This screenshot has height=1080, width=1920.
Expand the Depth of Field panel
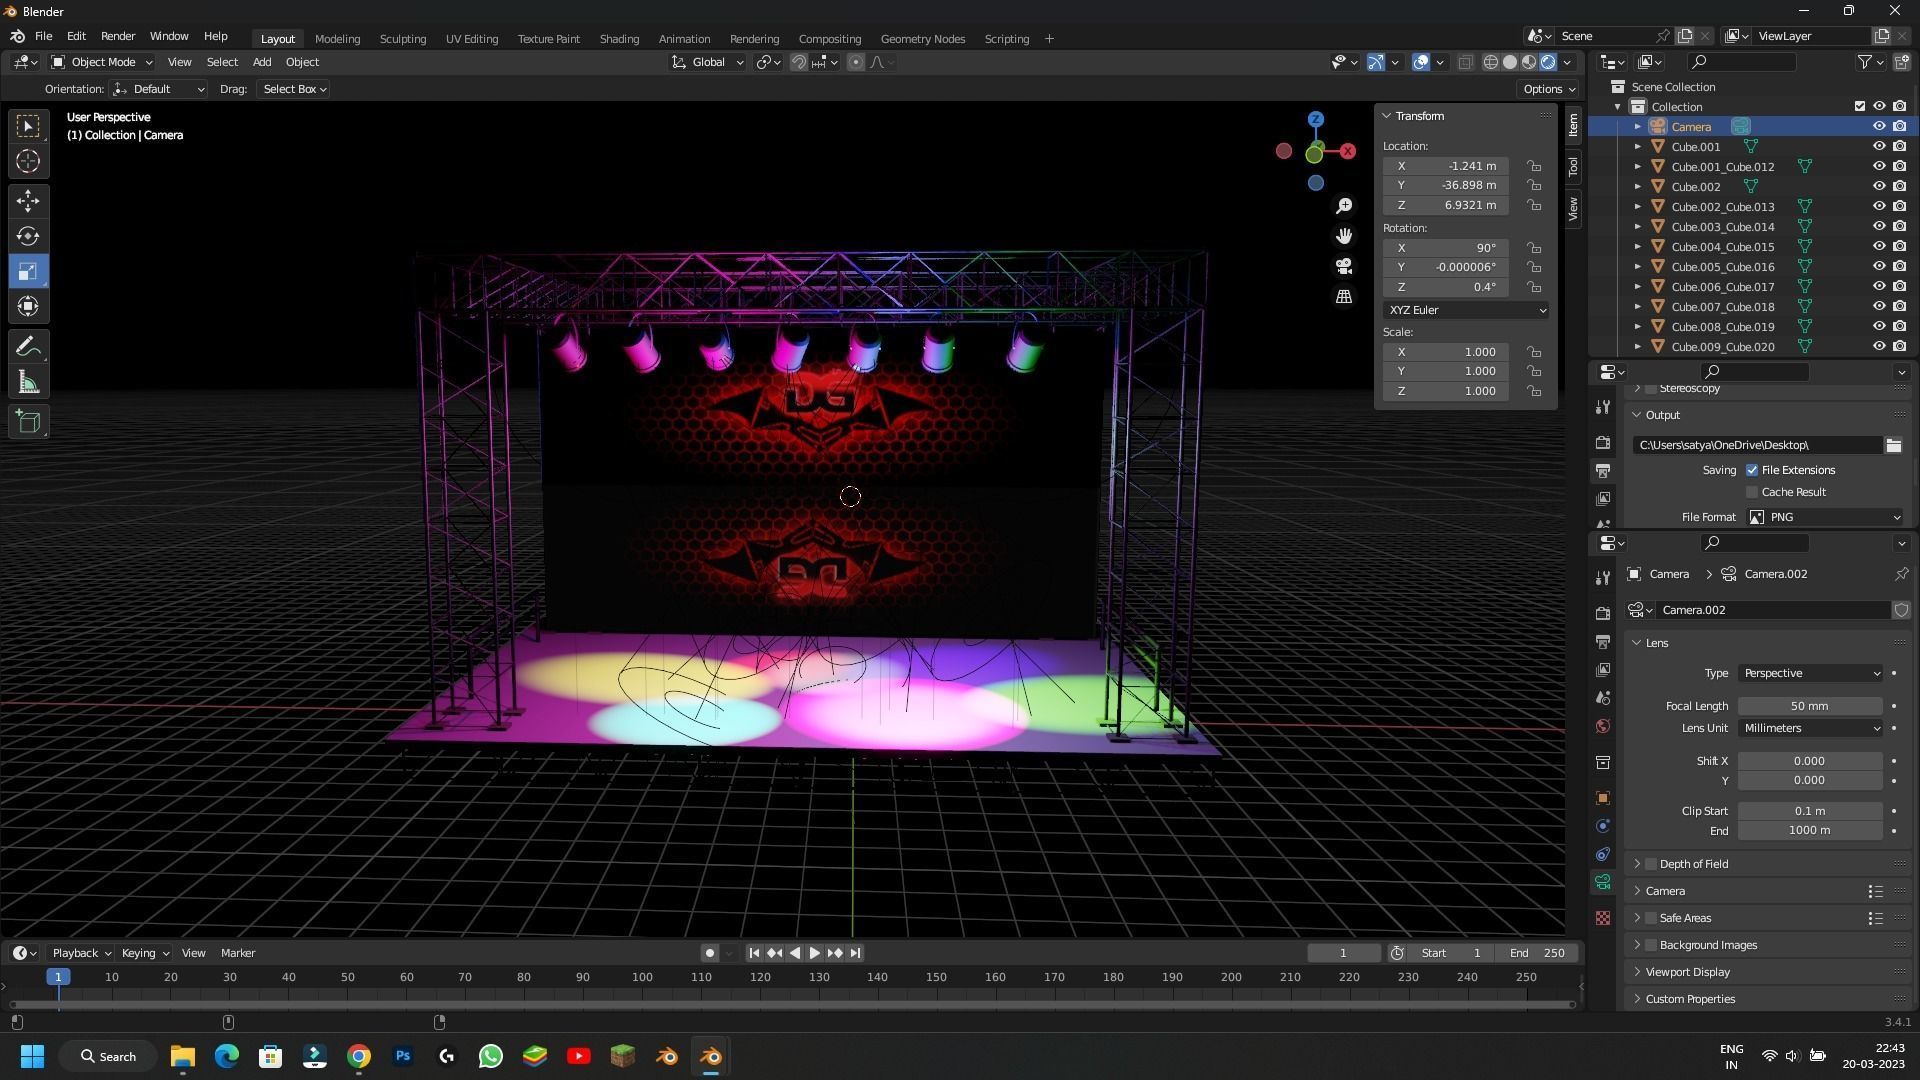pos(1692,864)
